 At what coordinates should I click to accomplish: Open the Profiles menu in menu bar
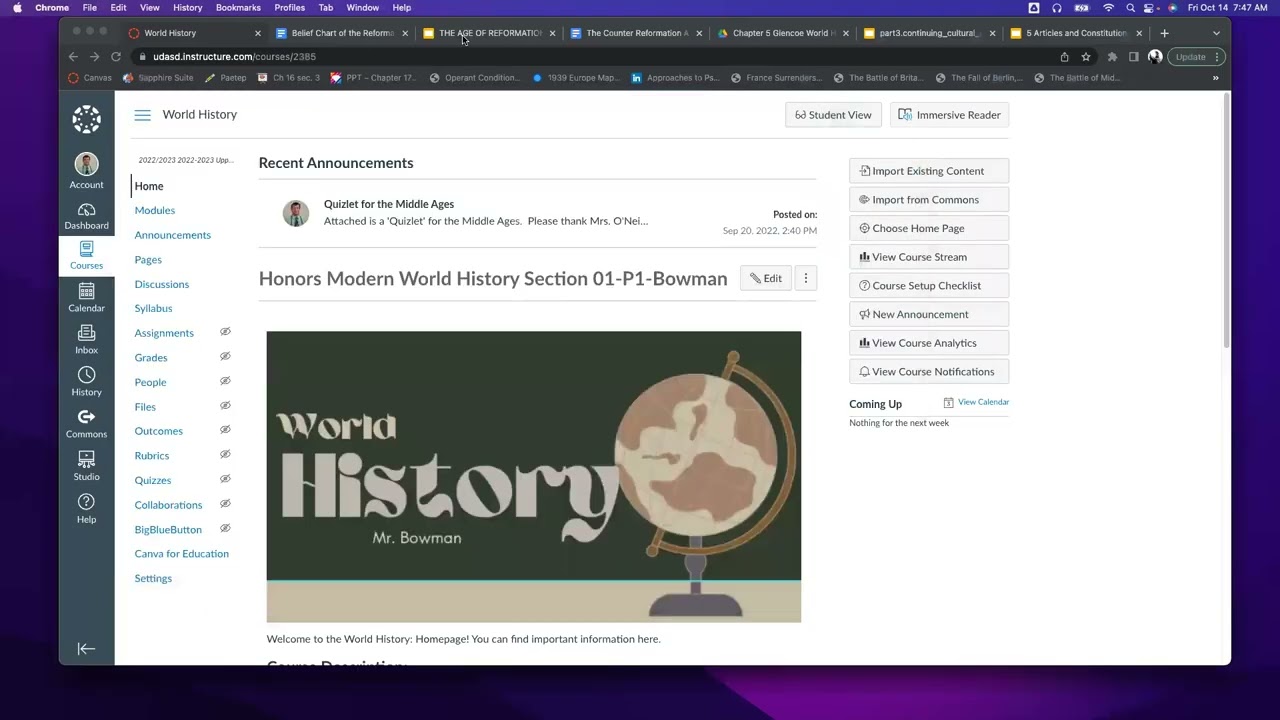point(289,8)
